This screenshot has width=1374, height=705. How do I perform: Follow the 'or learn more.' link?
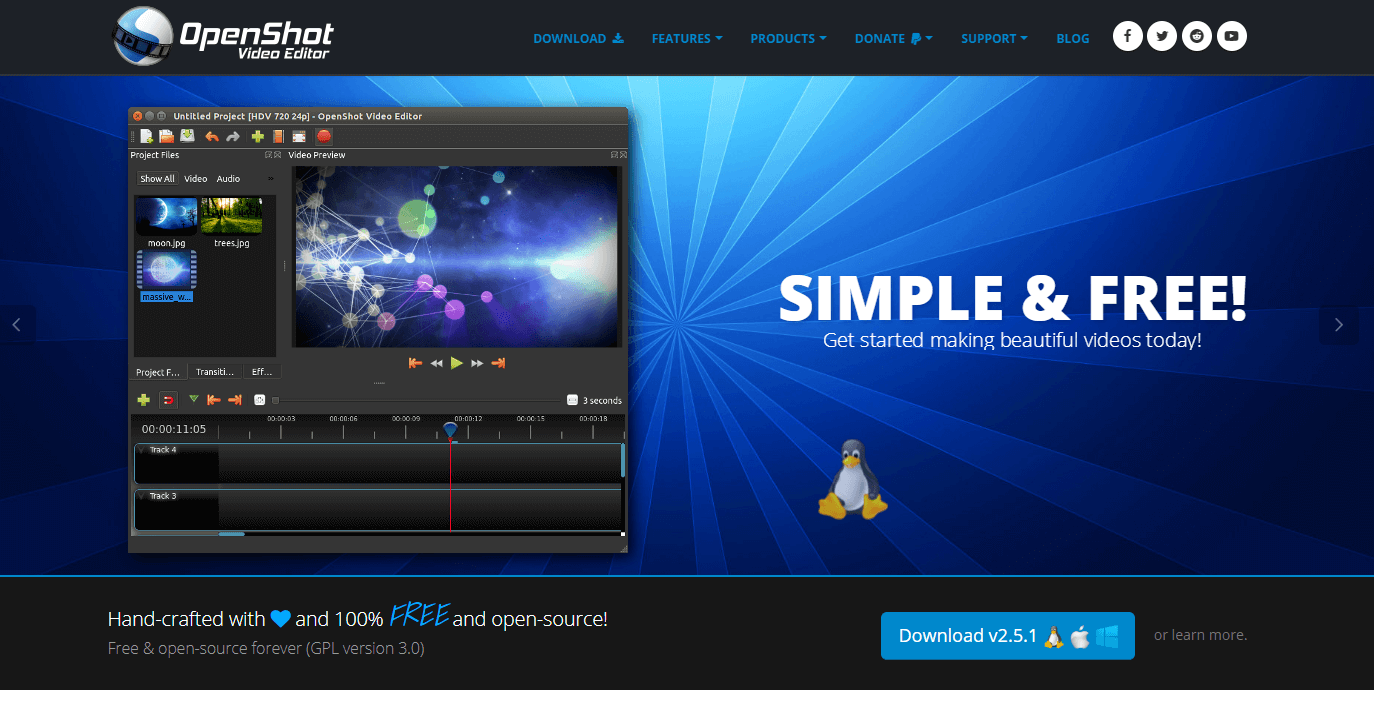1200,635
